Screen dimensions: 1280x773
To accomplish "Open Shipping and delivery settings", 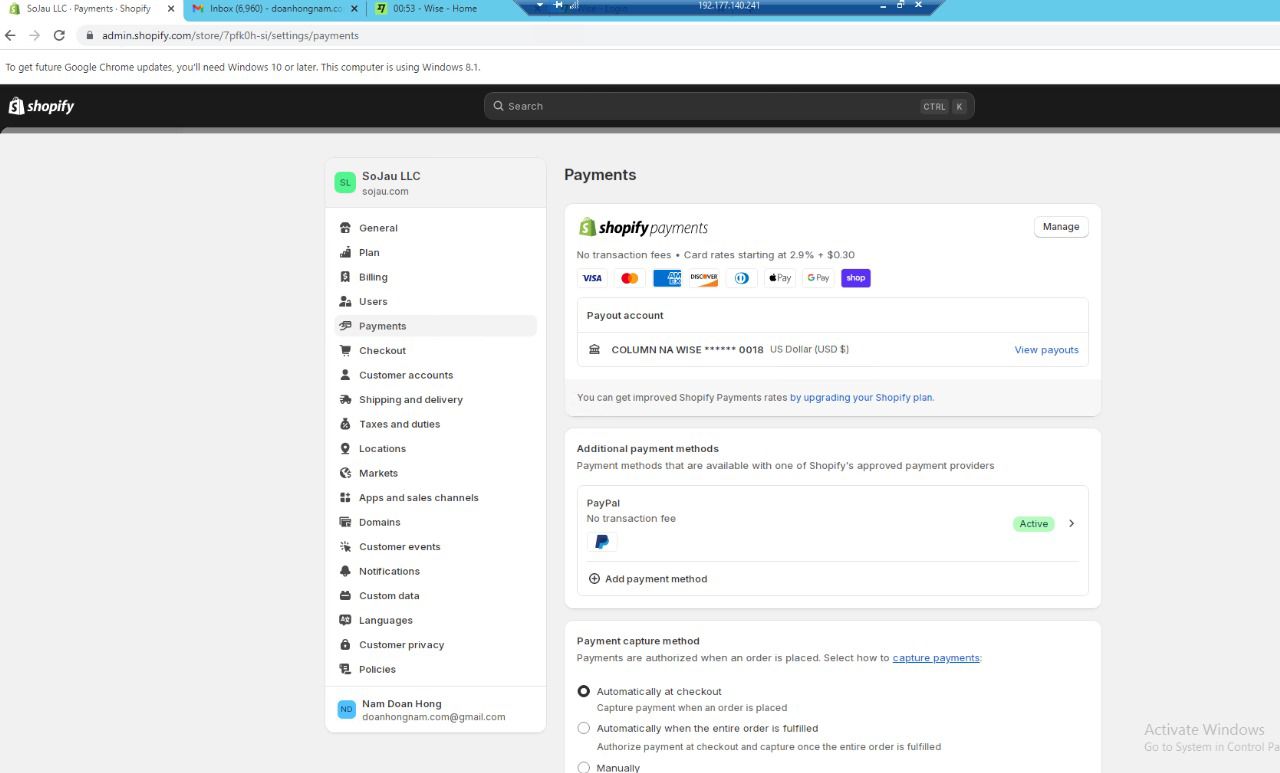I will pyautogui.click(x=435, y=399).
